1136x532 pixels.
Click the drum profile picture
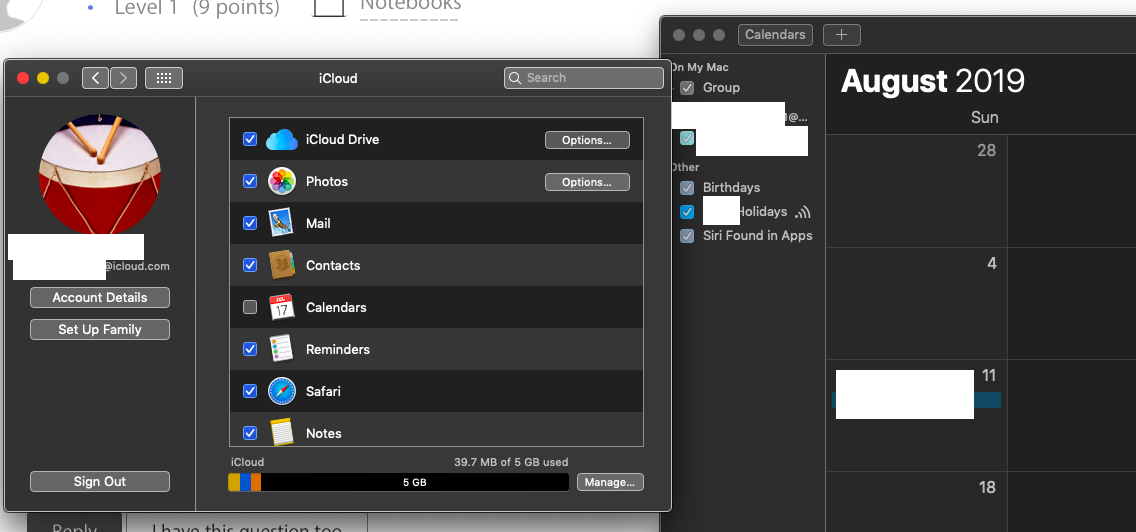[100, 174]
